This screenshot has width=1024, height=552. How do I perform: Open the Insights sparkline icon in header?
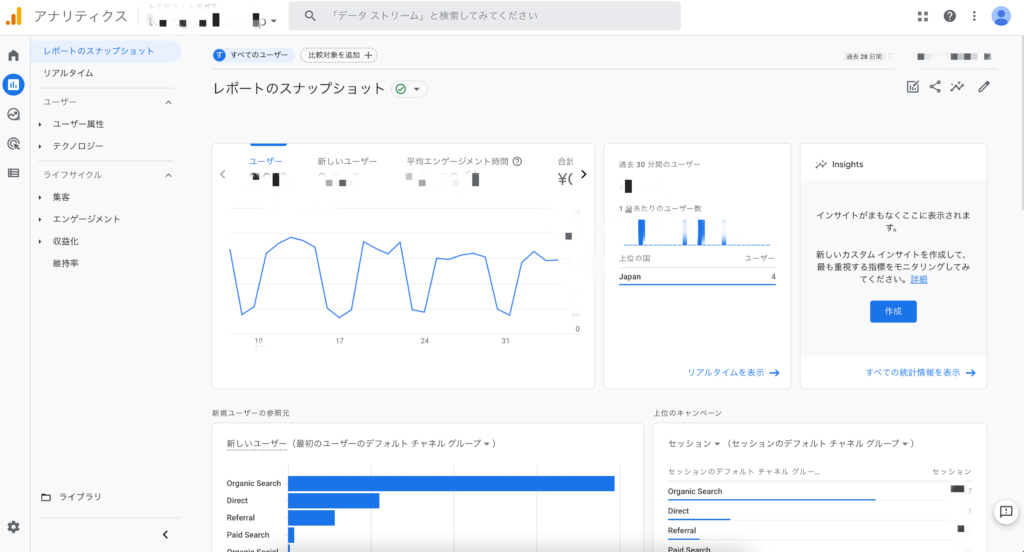tap(957, 86)
